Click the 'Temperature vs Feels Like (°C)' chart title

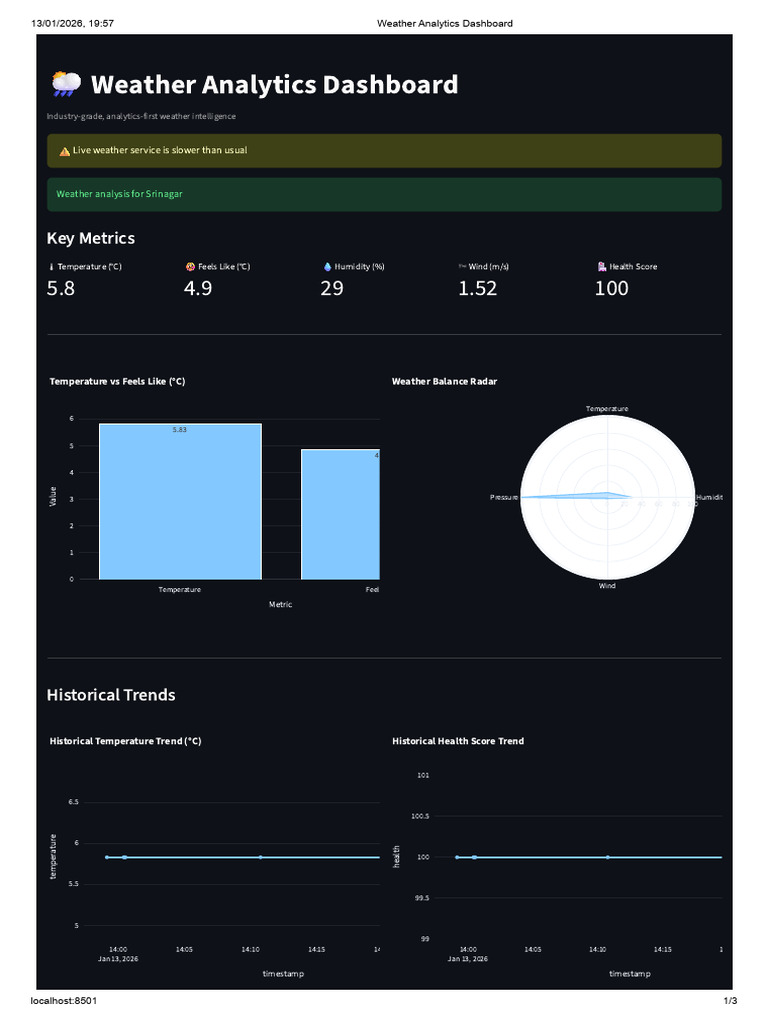pyautogui.click(x=118, y=381)
